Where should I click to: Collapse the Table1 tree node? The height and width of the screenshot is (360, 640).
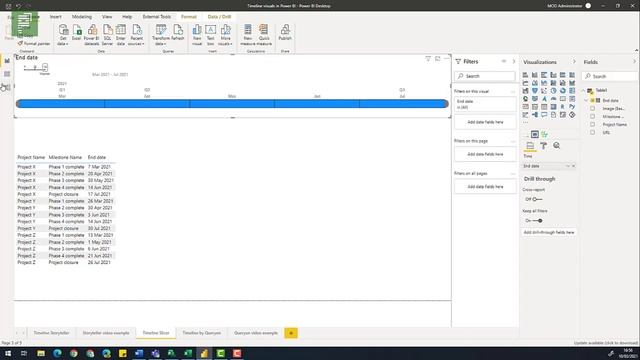tap(584, 90)
